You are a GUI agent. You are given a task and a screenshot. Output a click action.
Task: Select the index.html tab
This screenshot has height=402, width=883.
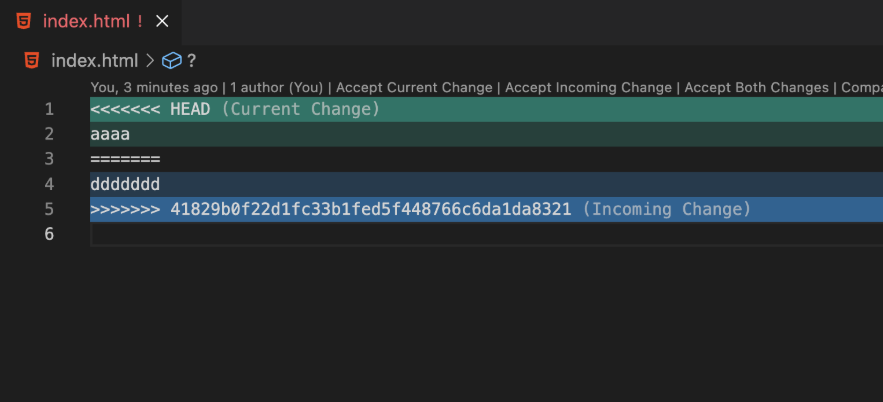coord(91,22)
